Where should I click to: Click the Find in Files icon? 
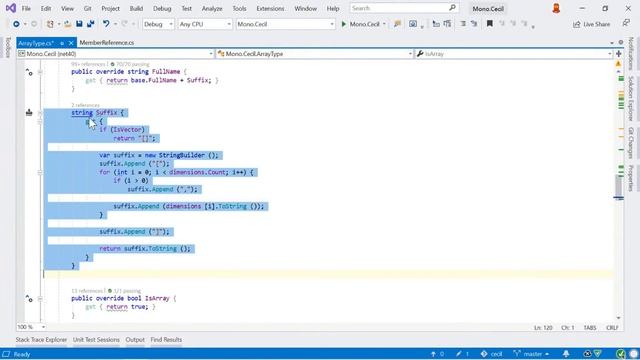pyautogui.click(x=397, y=24)
